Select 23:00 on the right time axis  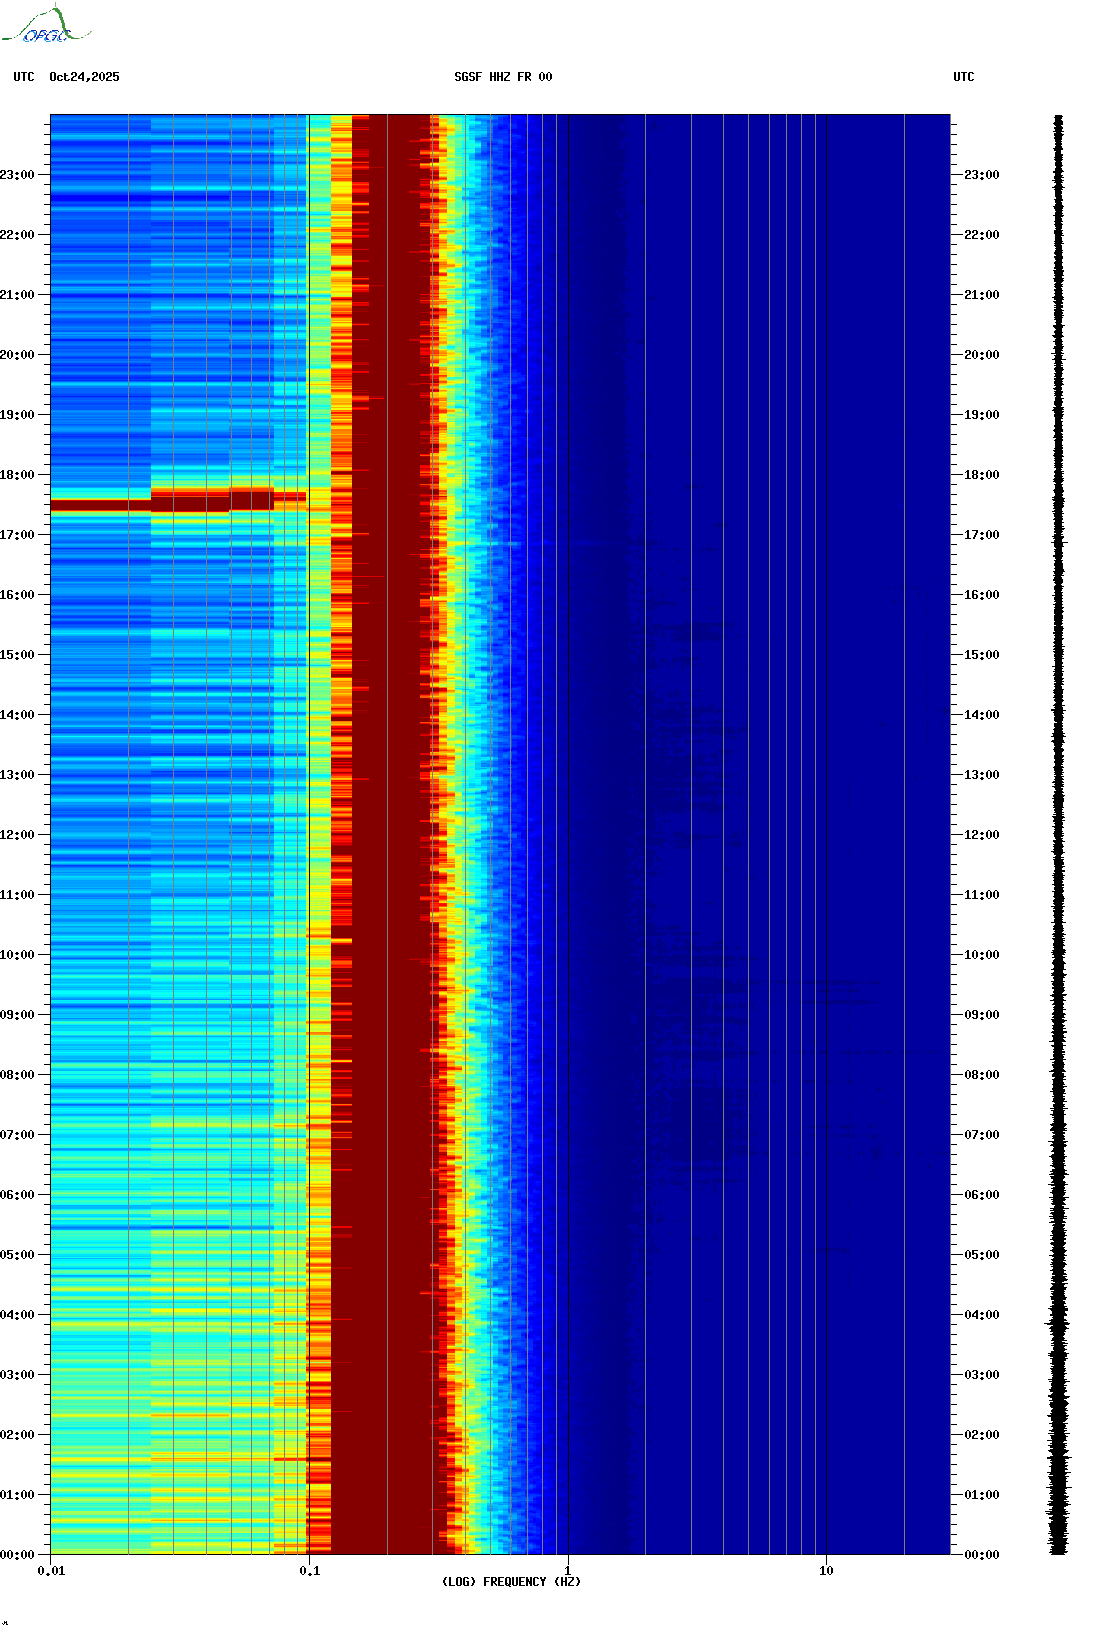coord(982,175)
